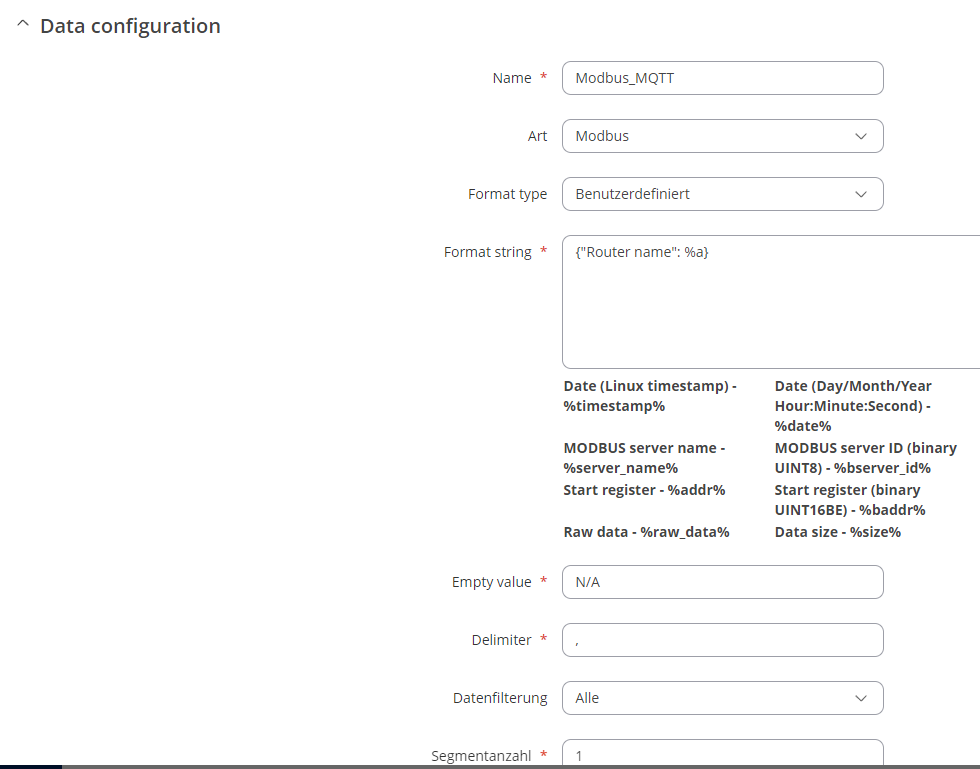This screenshot has height=769, width=980.
Task: Click the Data configuration section heading
Action: (x=130, y=26)
